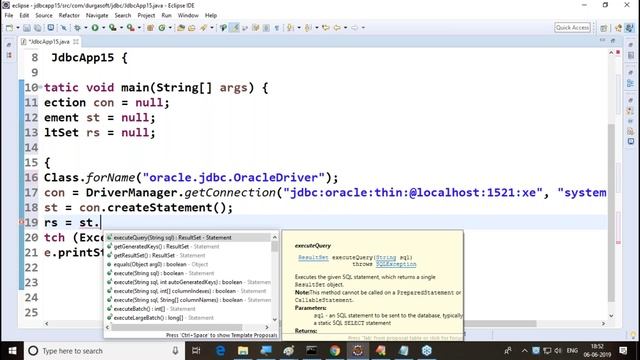Select the JdbcApp15.java editor tab
640x360 pixels.
[x=49, y=42]
